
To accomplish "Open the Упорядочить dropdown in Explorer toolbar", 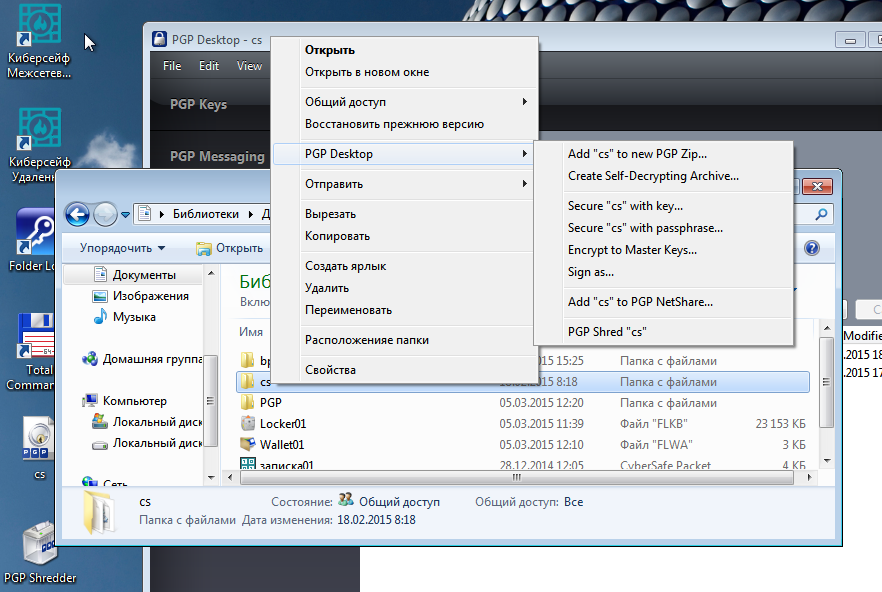I will (x=122, y=248).
